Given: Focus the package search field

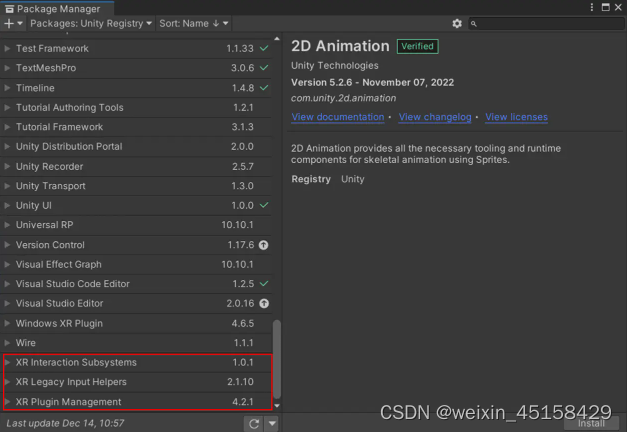Looking at the screenshot, I should (546, 24).
